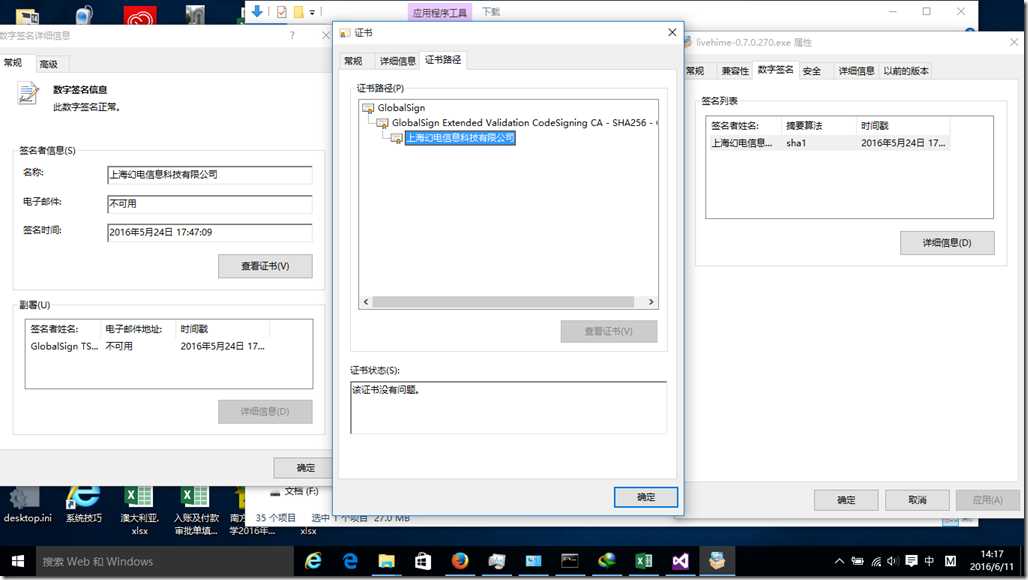Open Windows Store from taskbar
The height and width of the screenshot is (580, 1028).
[423, 561]
